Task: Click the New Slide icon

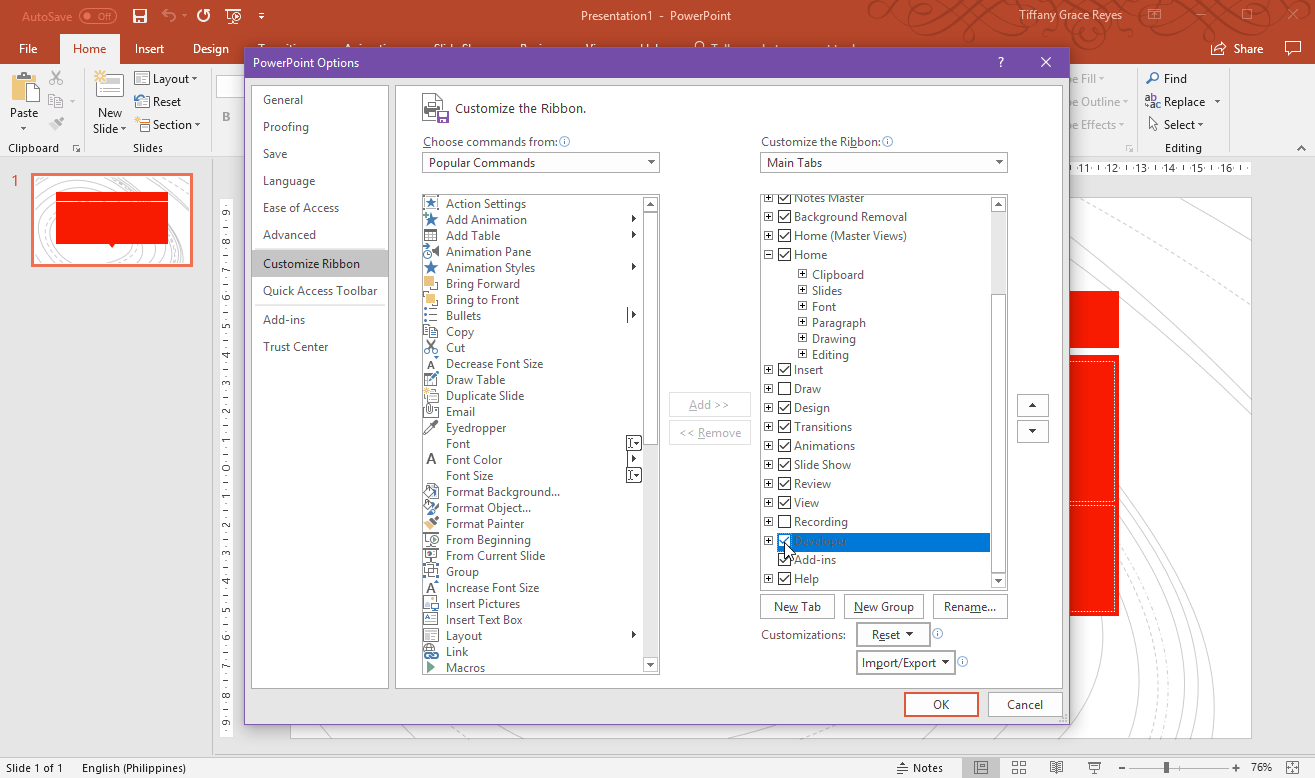Action: tap(109, 86)
